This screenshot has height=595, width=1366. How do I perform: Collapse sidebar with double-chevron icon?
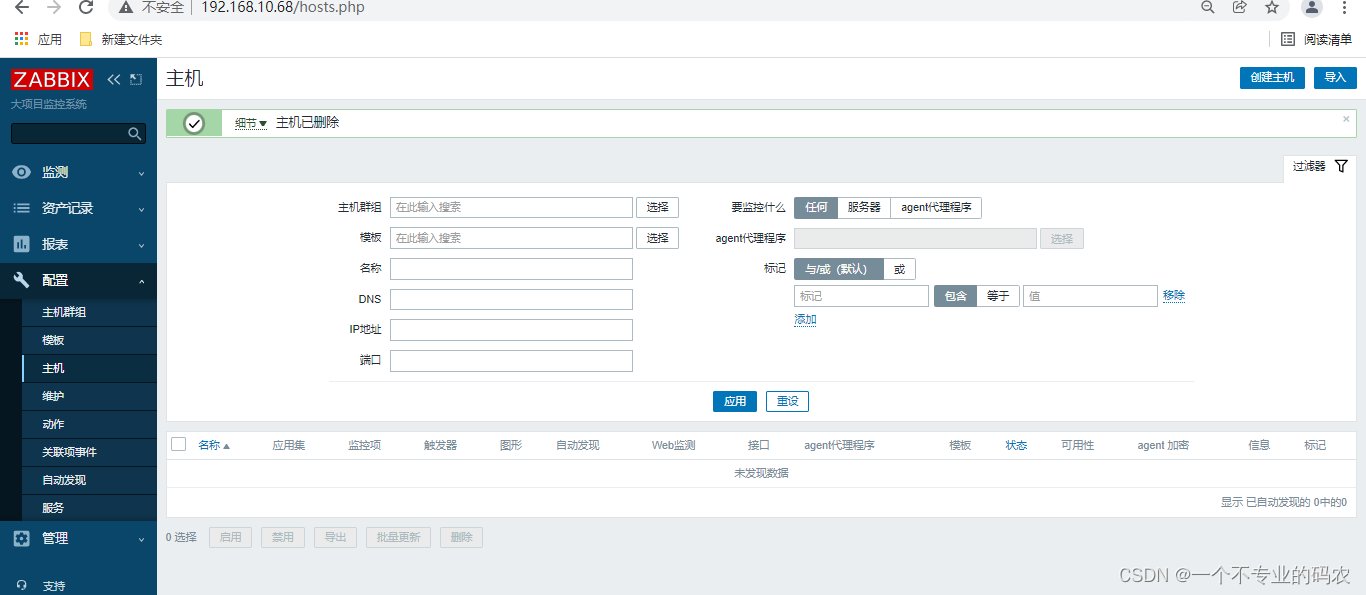coord(113,79)
